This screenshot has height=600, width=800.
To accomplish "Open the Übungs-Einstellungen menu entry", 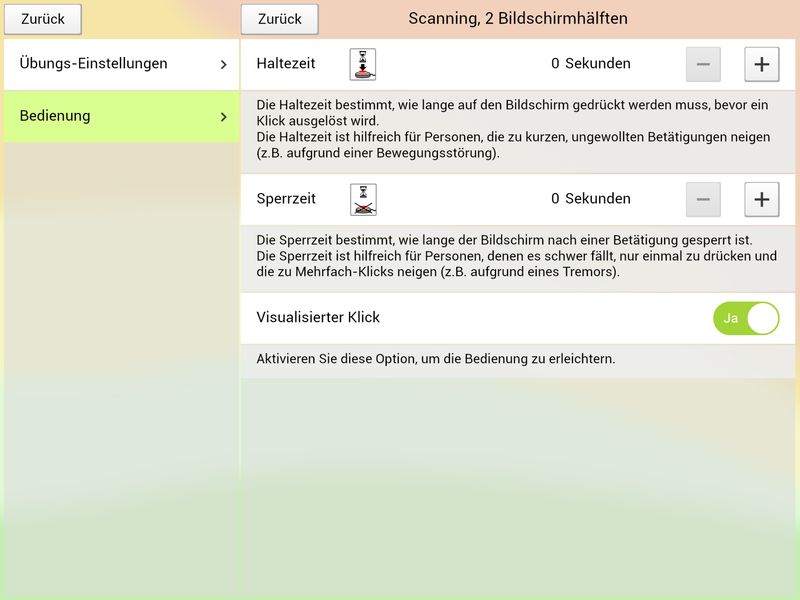I will 94,64.
